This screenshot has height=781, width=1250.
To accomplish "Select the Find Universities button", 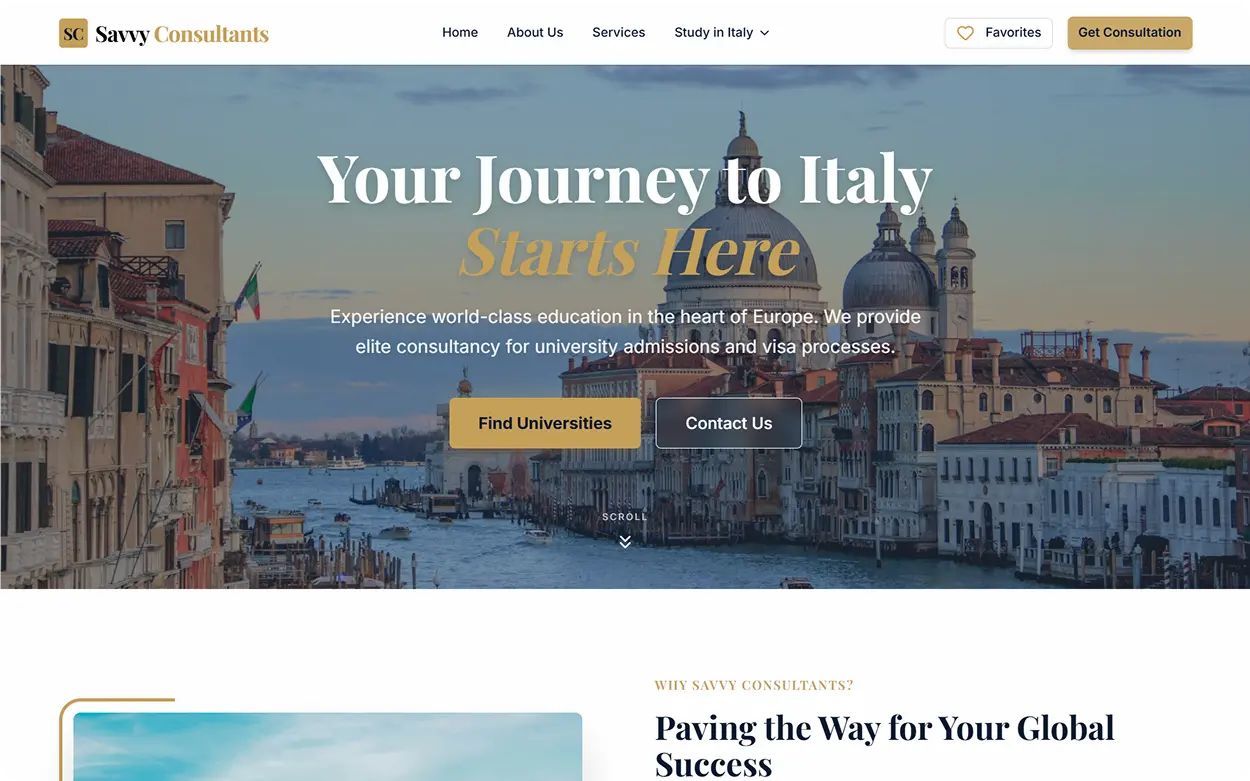I will [x=545, y=423].
